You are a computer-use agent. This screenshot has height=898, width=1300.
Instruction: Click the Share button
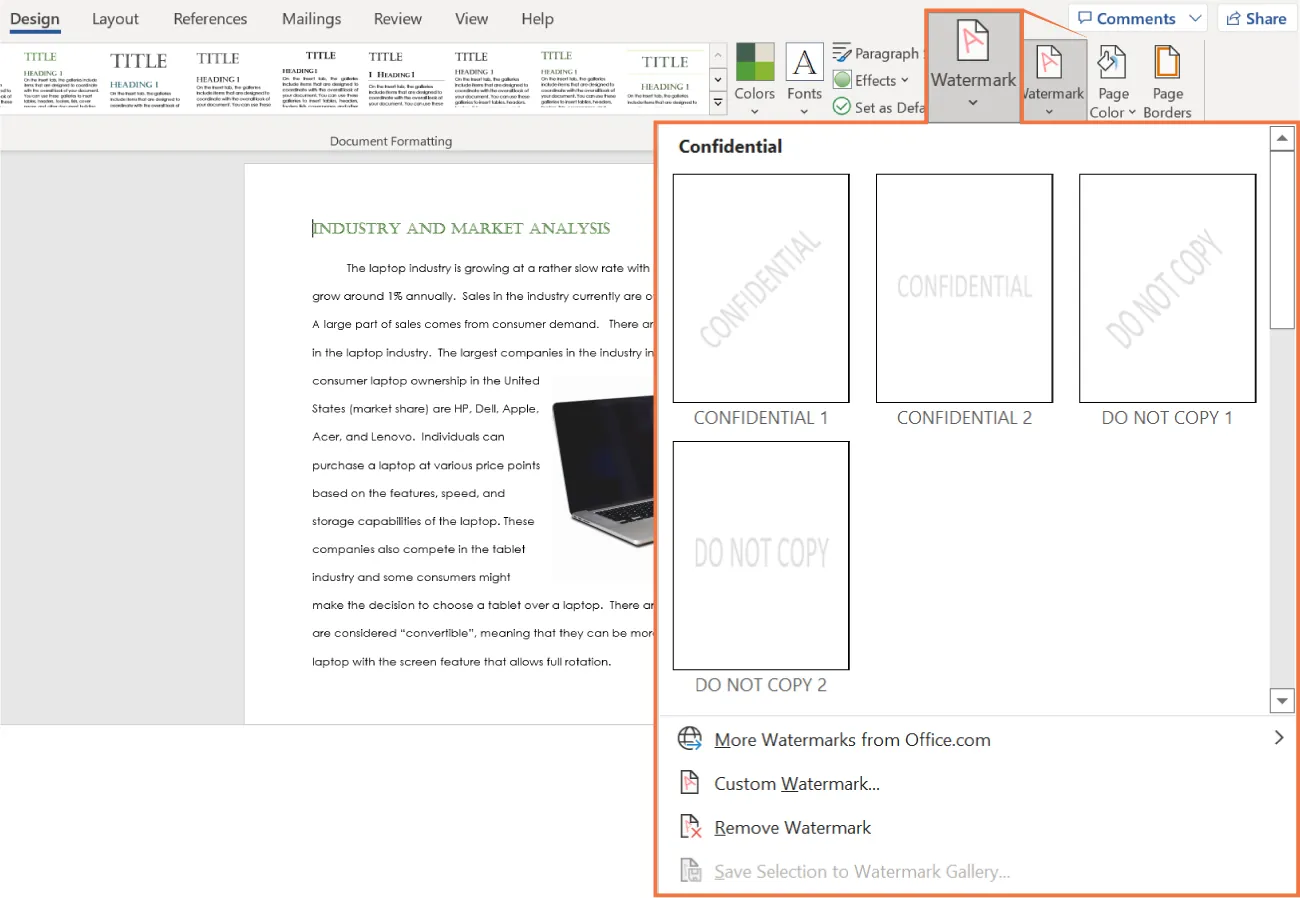[x=1256, y=17]
